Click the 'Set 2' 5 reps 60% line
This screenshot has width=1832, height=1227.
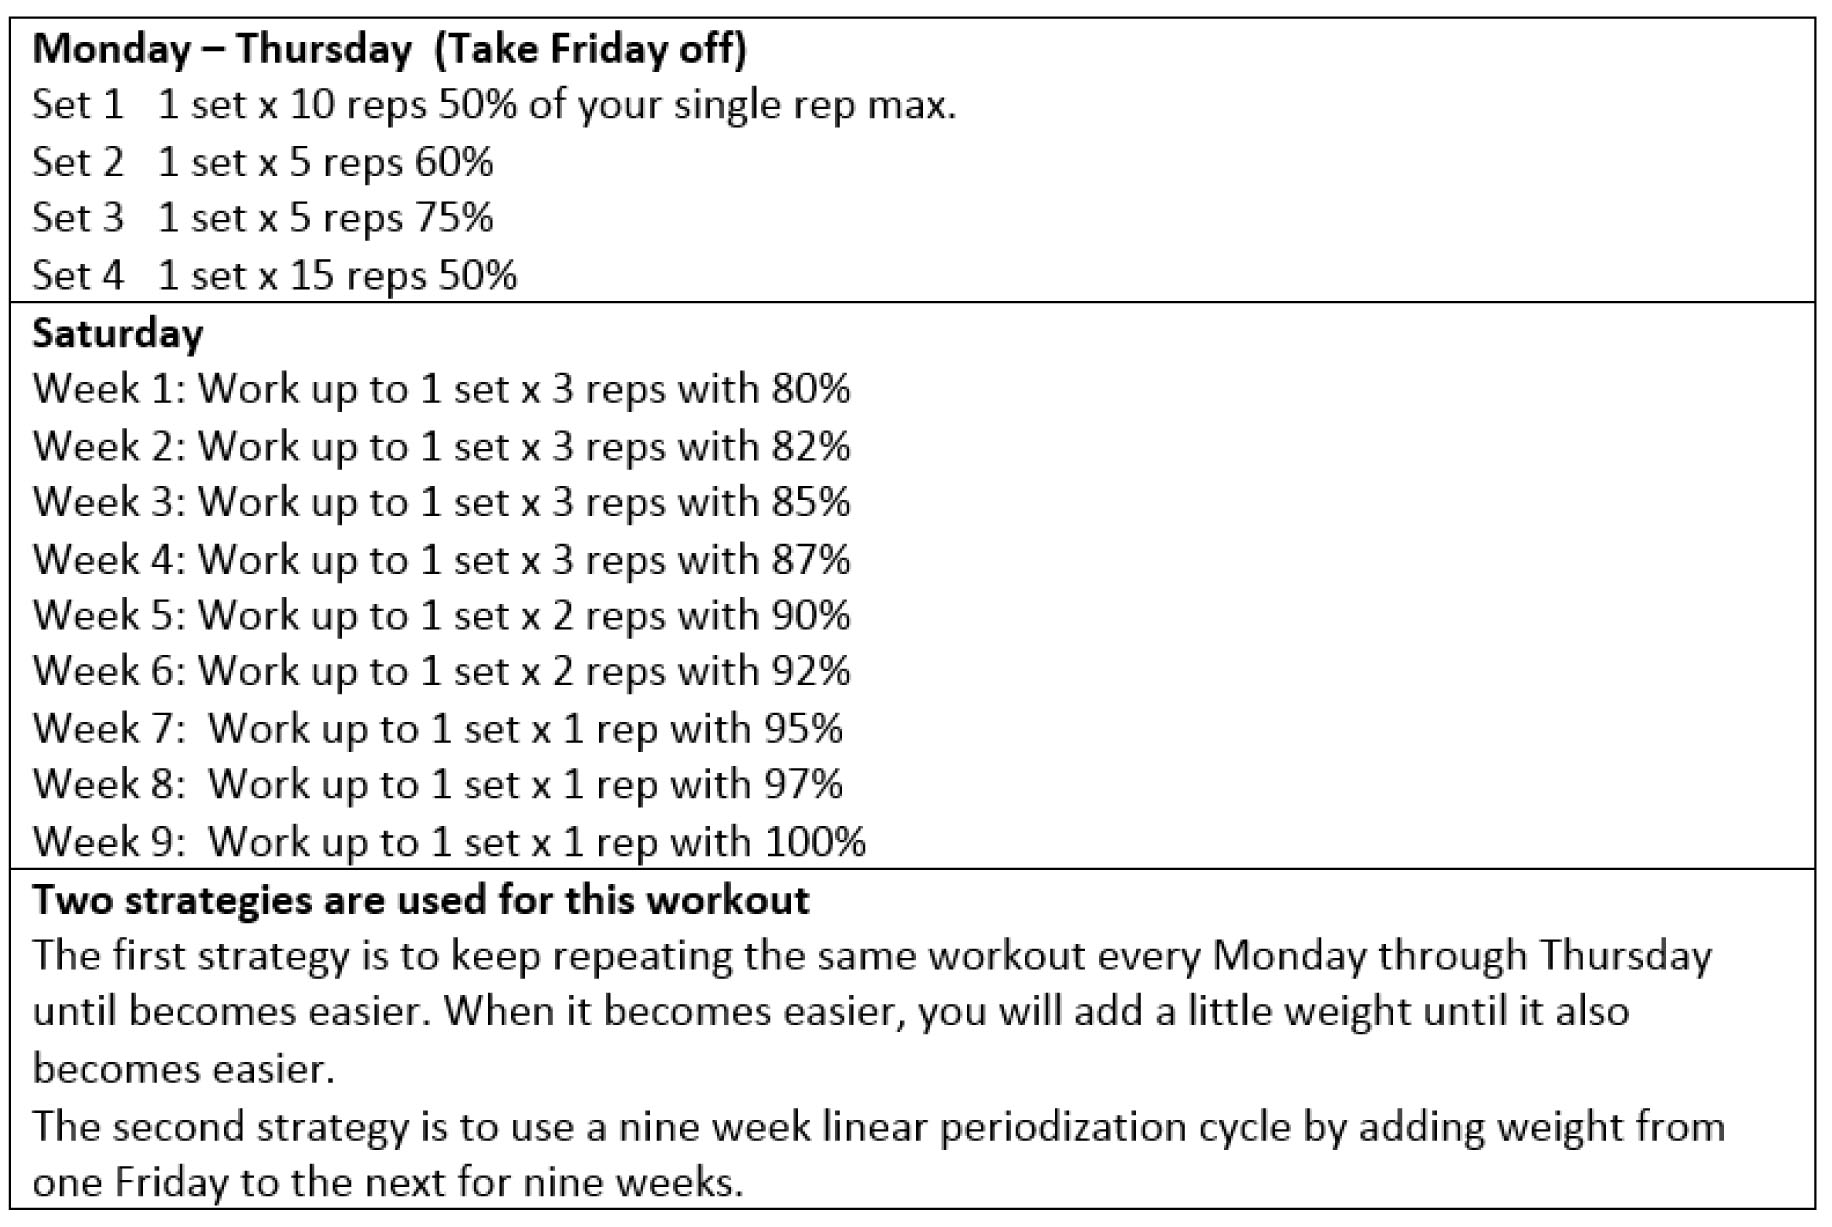point(263,162)
